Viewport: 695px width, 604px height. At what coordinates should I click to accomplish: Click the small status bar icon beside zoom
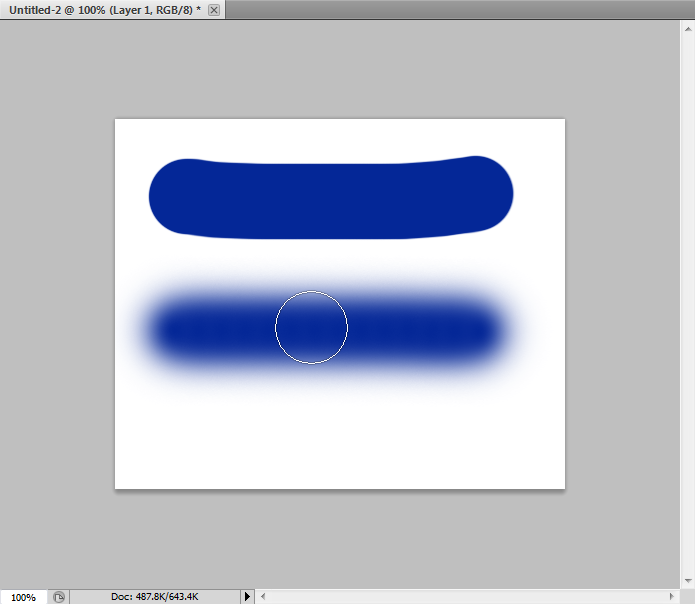pyautogui.click(x=58, y=597)
